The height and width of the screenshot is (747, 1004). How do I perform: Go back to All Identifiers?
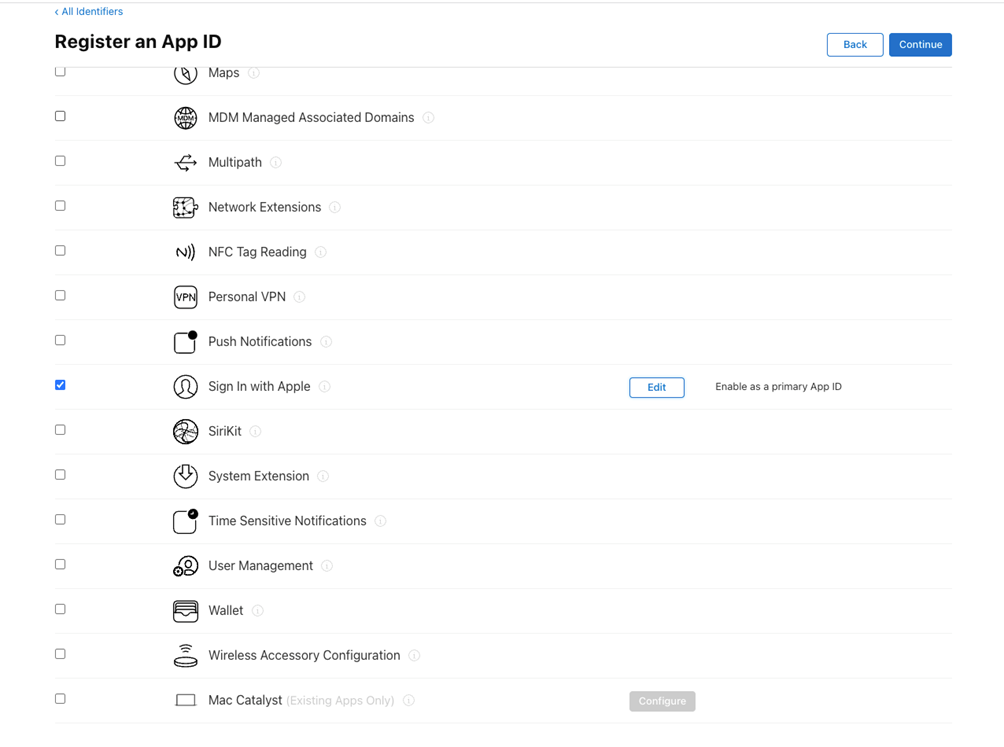pyautogui.click(x=89, y=12)
